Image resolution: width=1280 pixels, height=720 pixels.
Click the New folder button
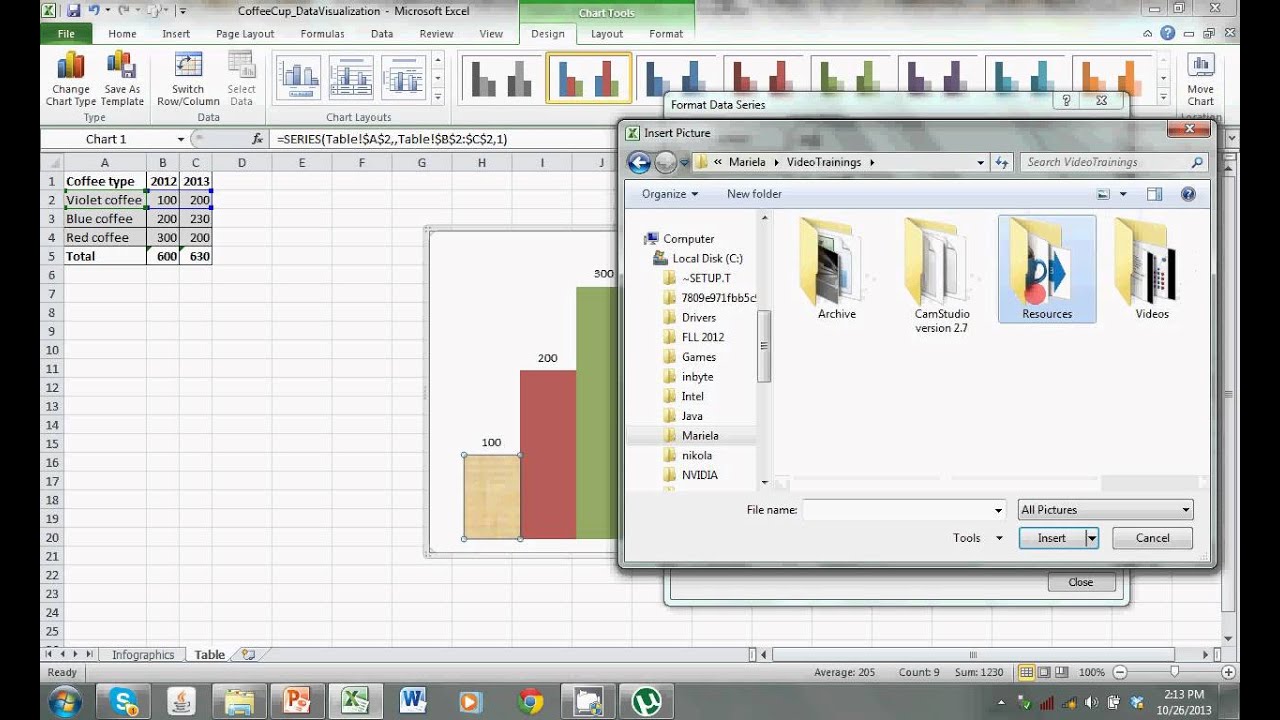pos(754,194)
